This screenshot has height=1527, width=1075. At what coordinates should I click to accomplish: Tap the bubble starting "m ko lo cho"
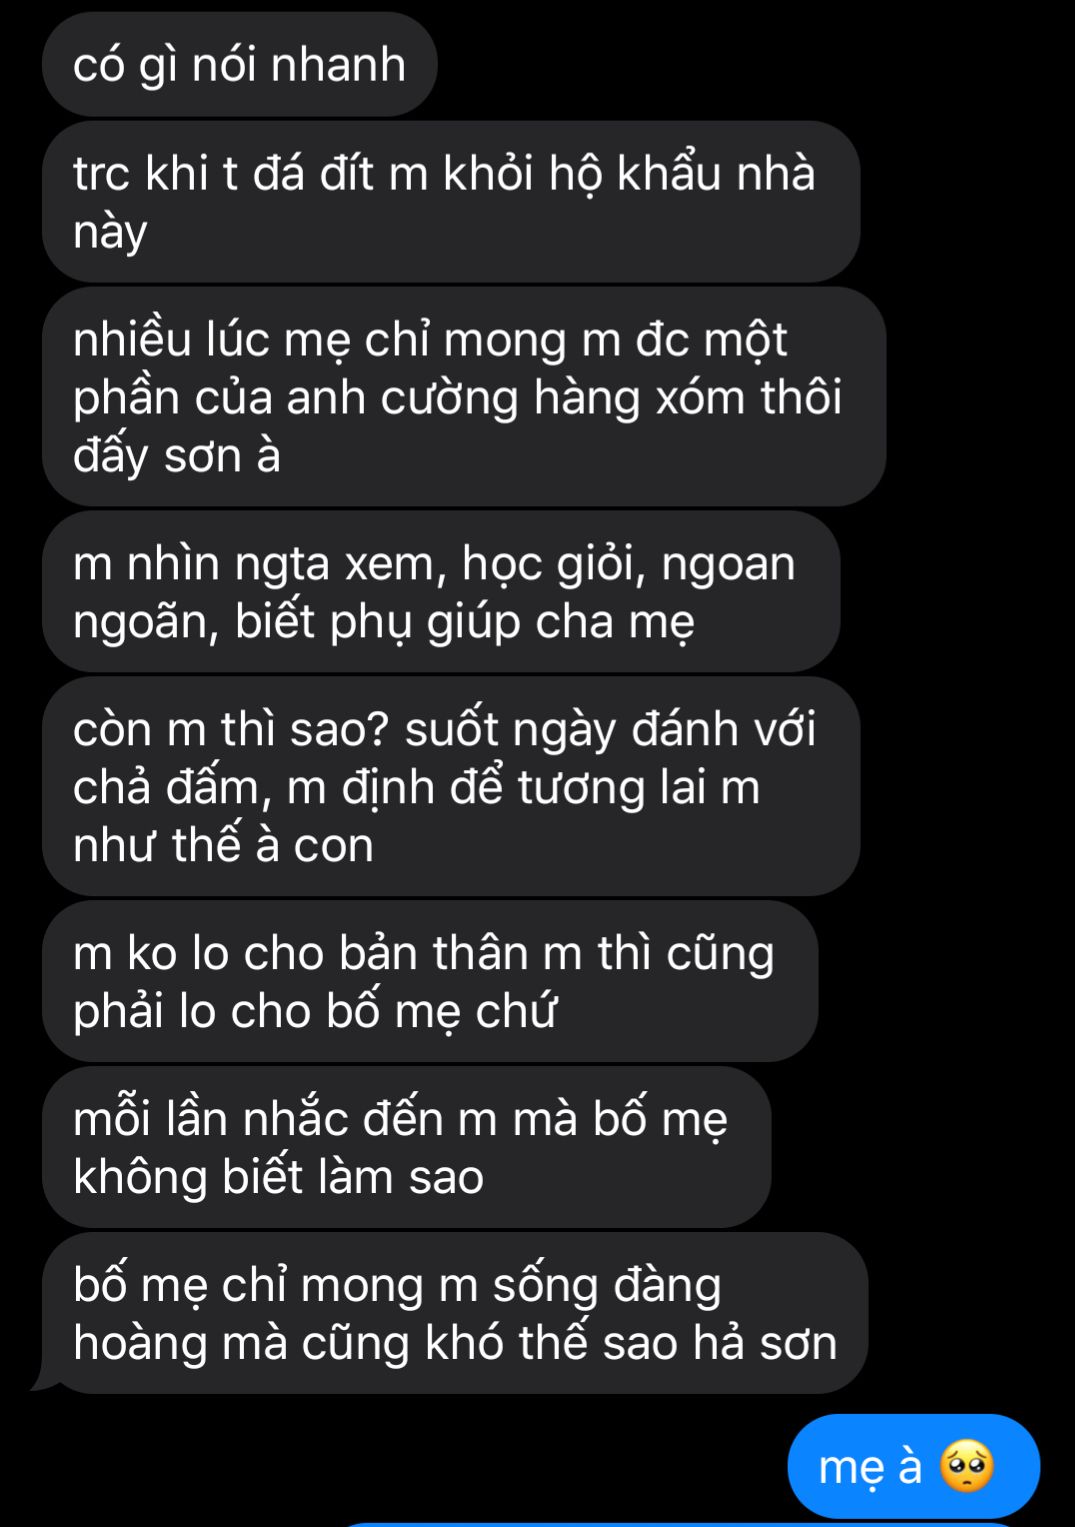click(430, 981)
